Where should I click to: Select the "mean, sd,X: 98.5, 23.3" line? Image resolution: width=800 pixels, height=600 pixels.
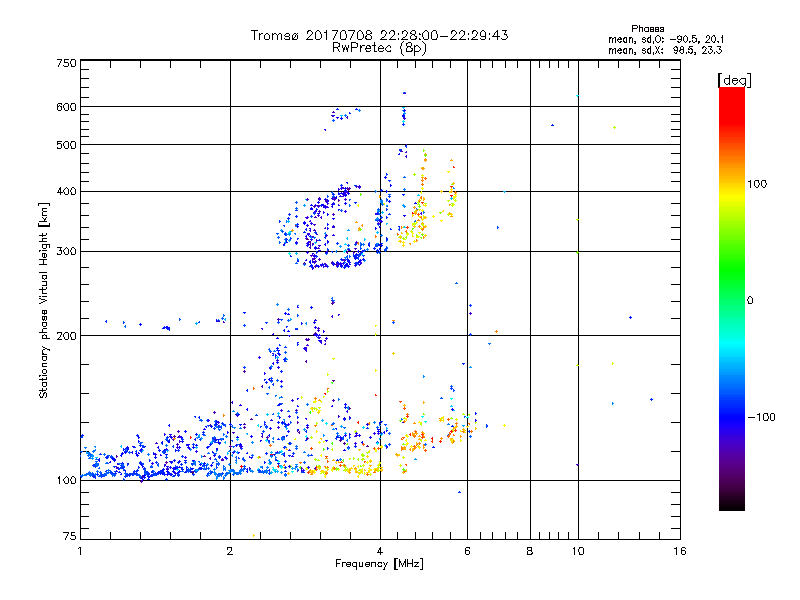665,50
